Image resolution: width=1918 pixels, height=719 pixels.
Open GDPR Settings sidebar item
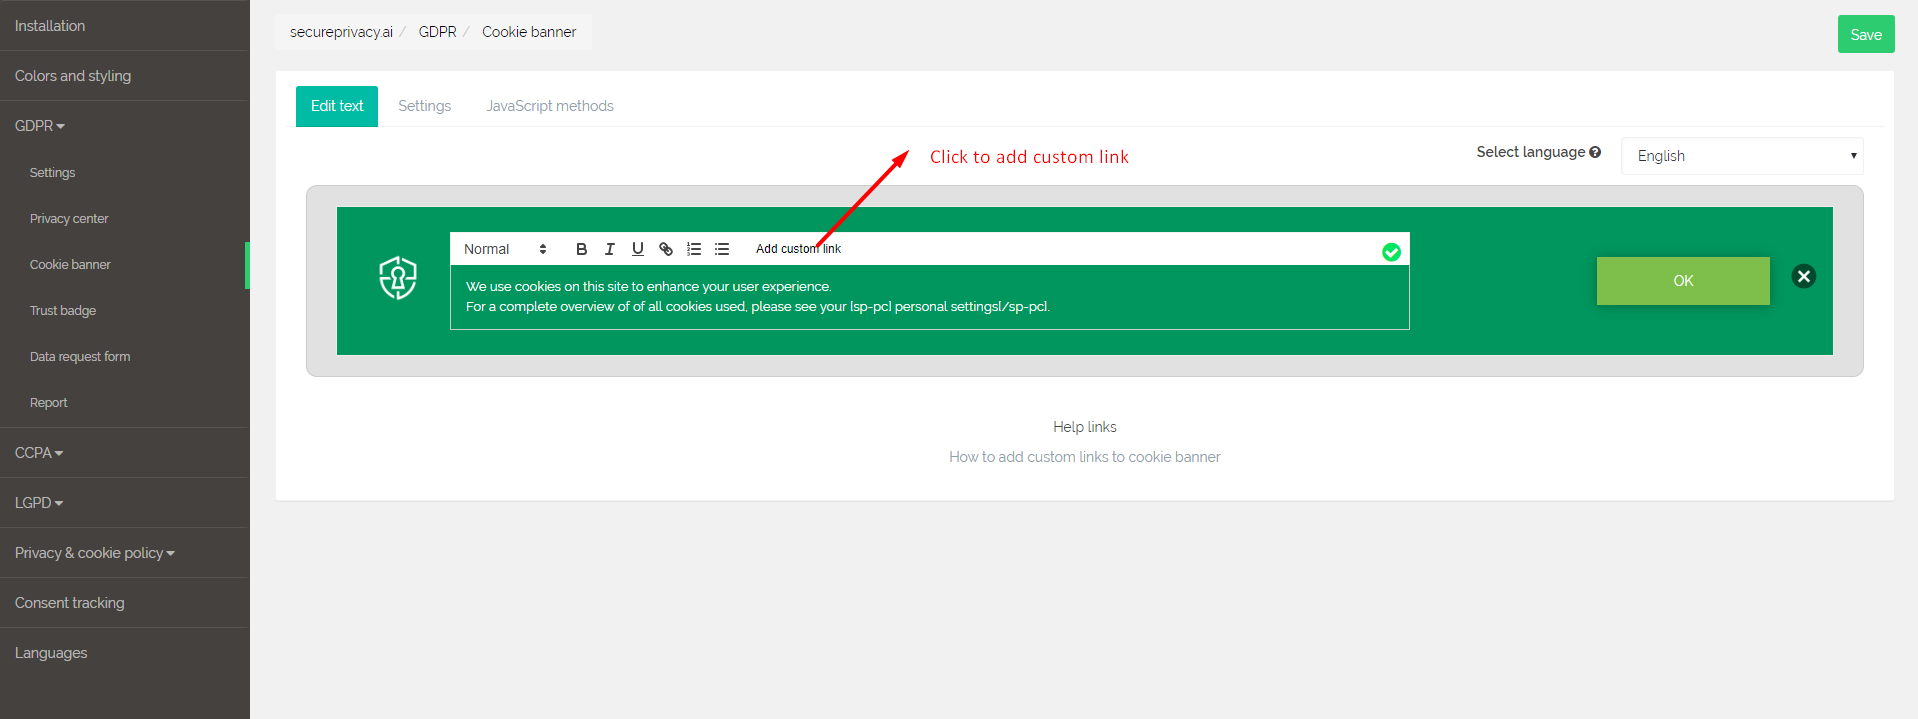point(52,173)
